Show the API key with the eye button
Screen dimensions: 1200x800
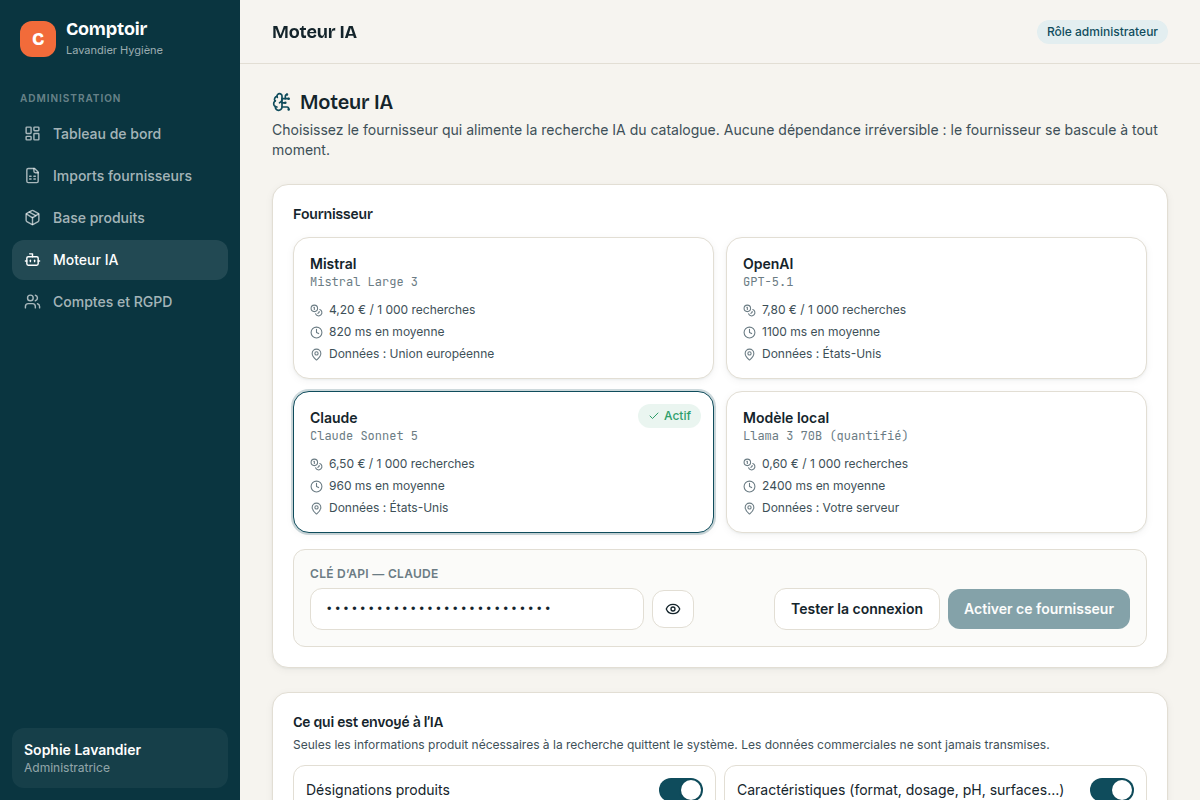click(x=673, y=609)
